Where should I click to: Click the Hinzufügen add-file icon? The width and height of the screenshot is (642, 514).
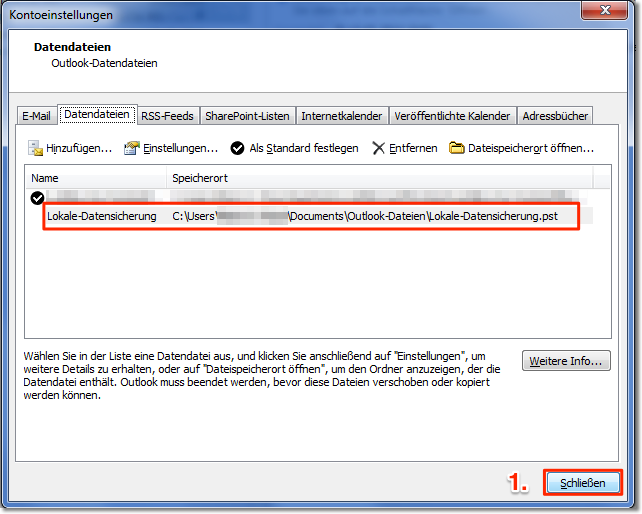pos(36,148)
